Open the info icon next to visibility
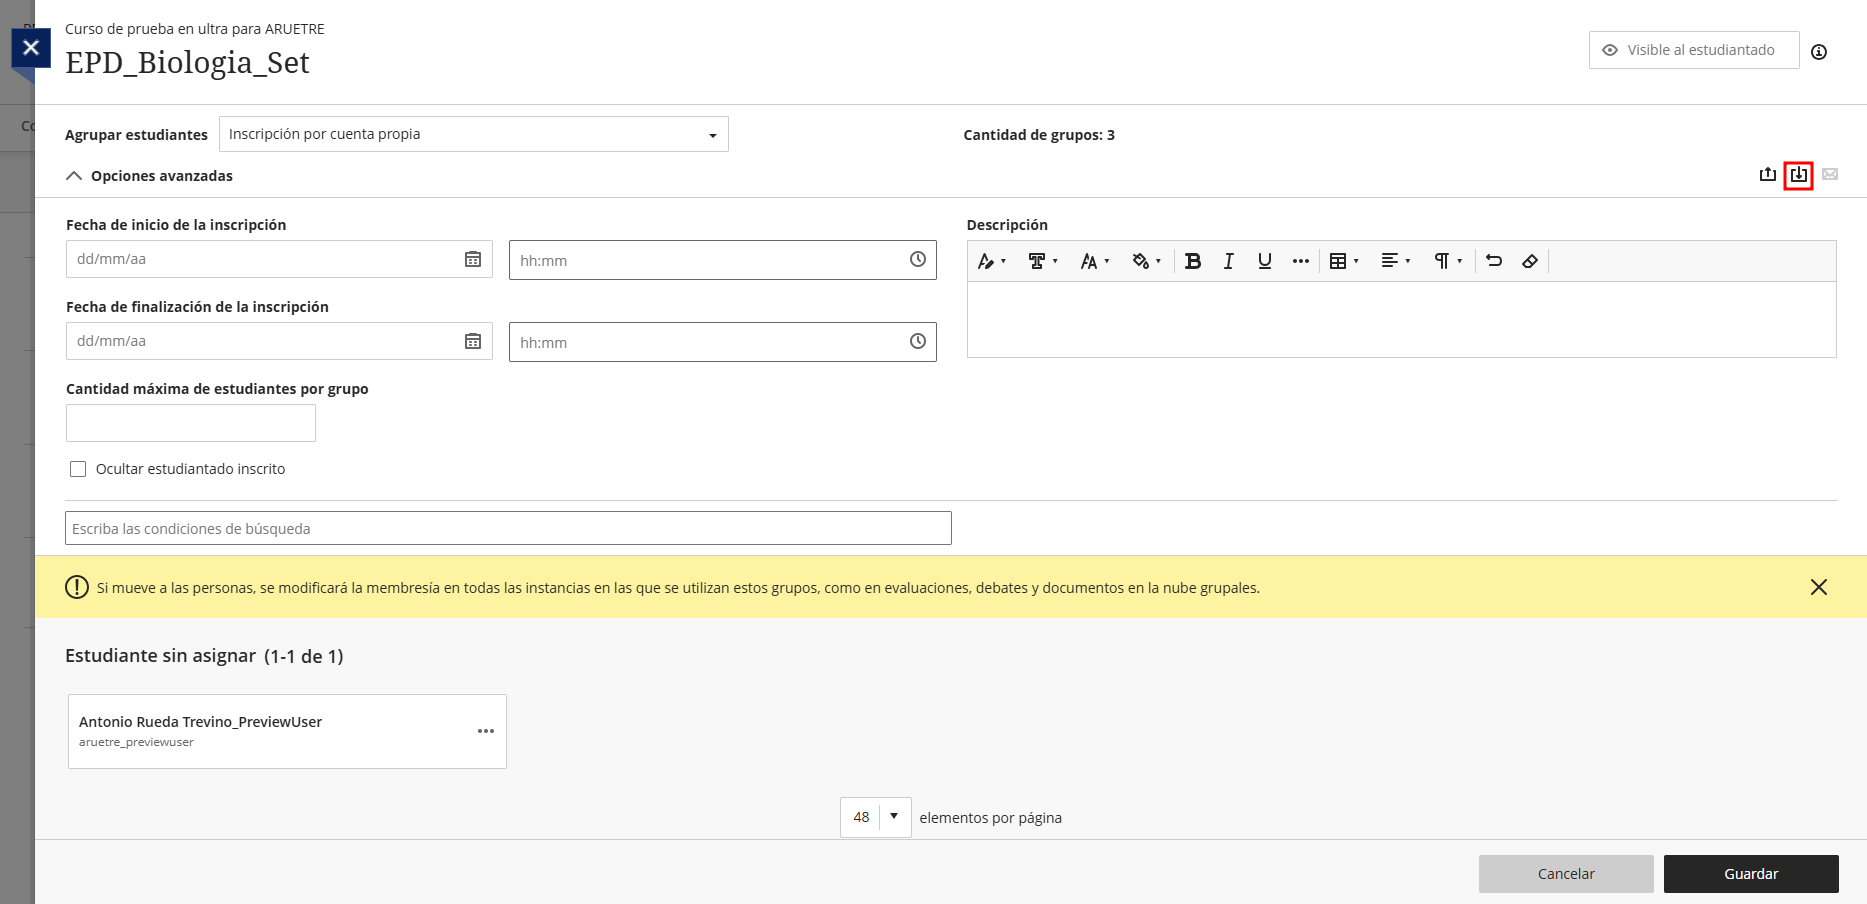 coord(1818,52)
